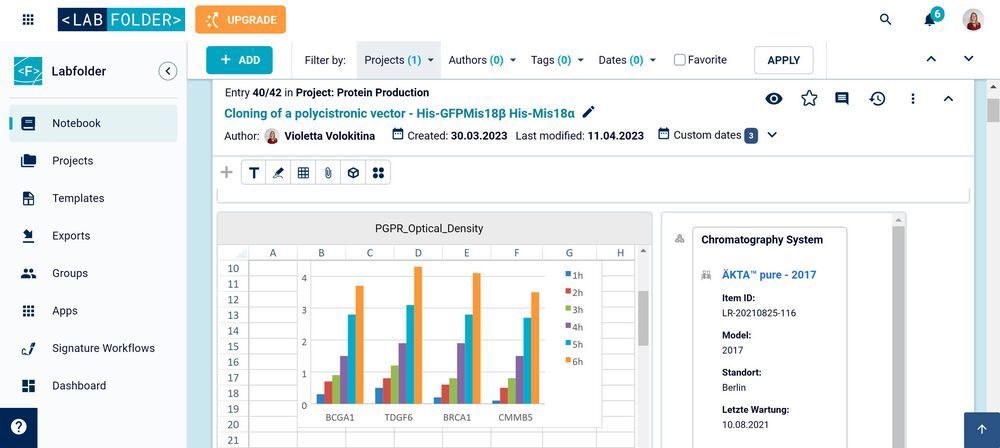Open the comments icon on the entry
Image resolution: width=1000 pixels, height=448 pixels.
pos(842,98)
